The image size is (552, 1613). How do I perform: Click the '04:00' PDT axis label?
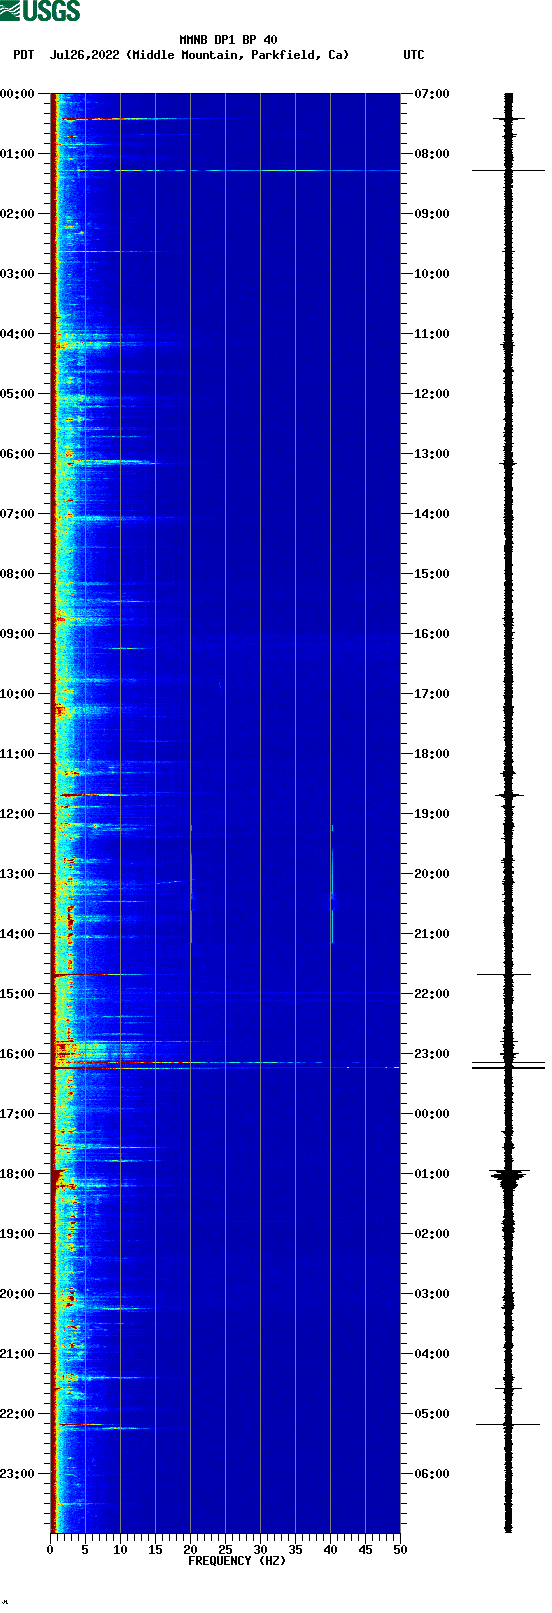(17, 334)
